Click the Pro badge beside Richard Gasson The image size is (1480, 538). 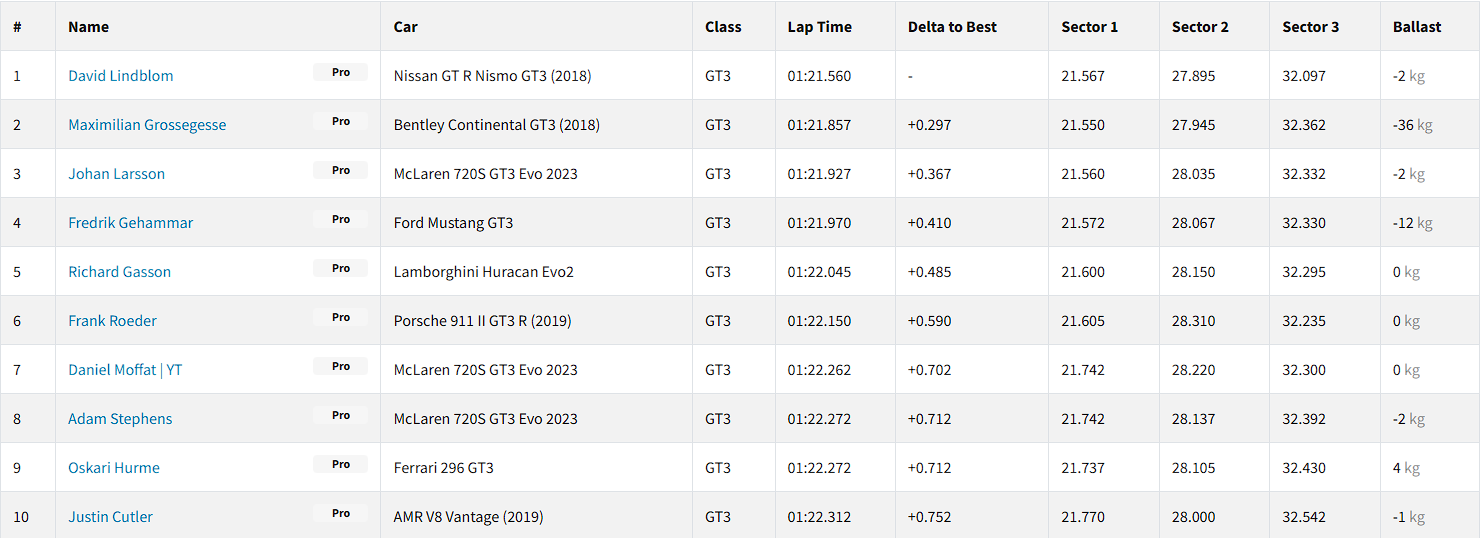(341, 268)
